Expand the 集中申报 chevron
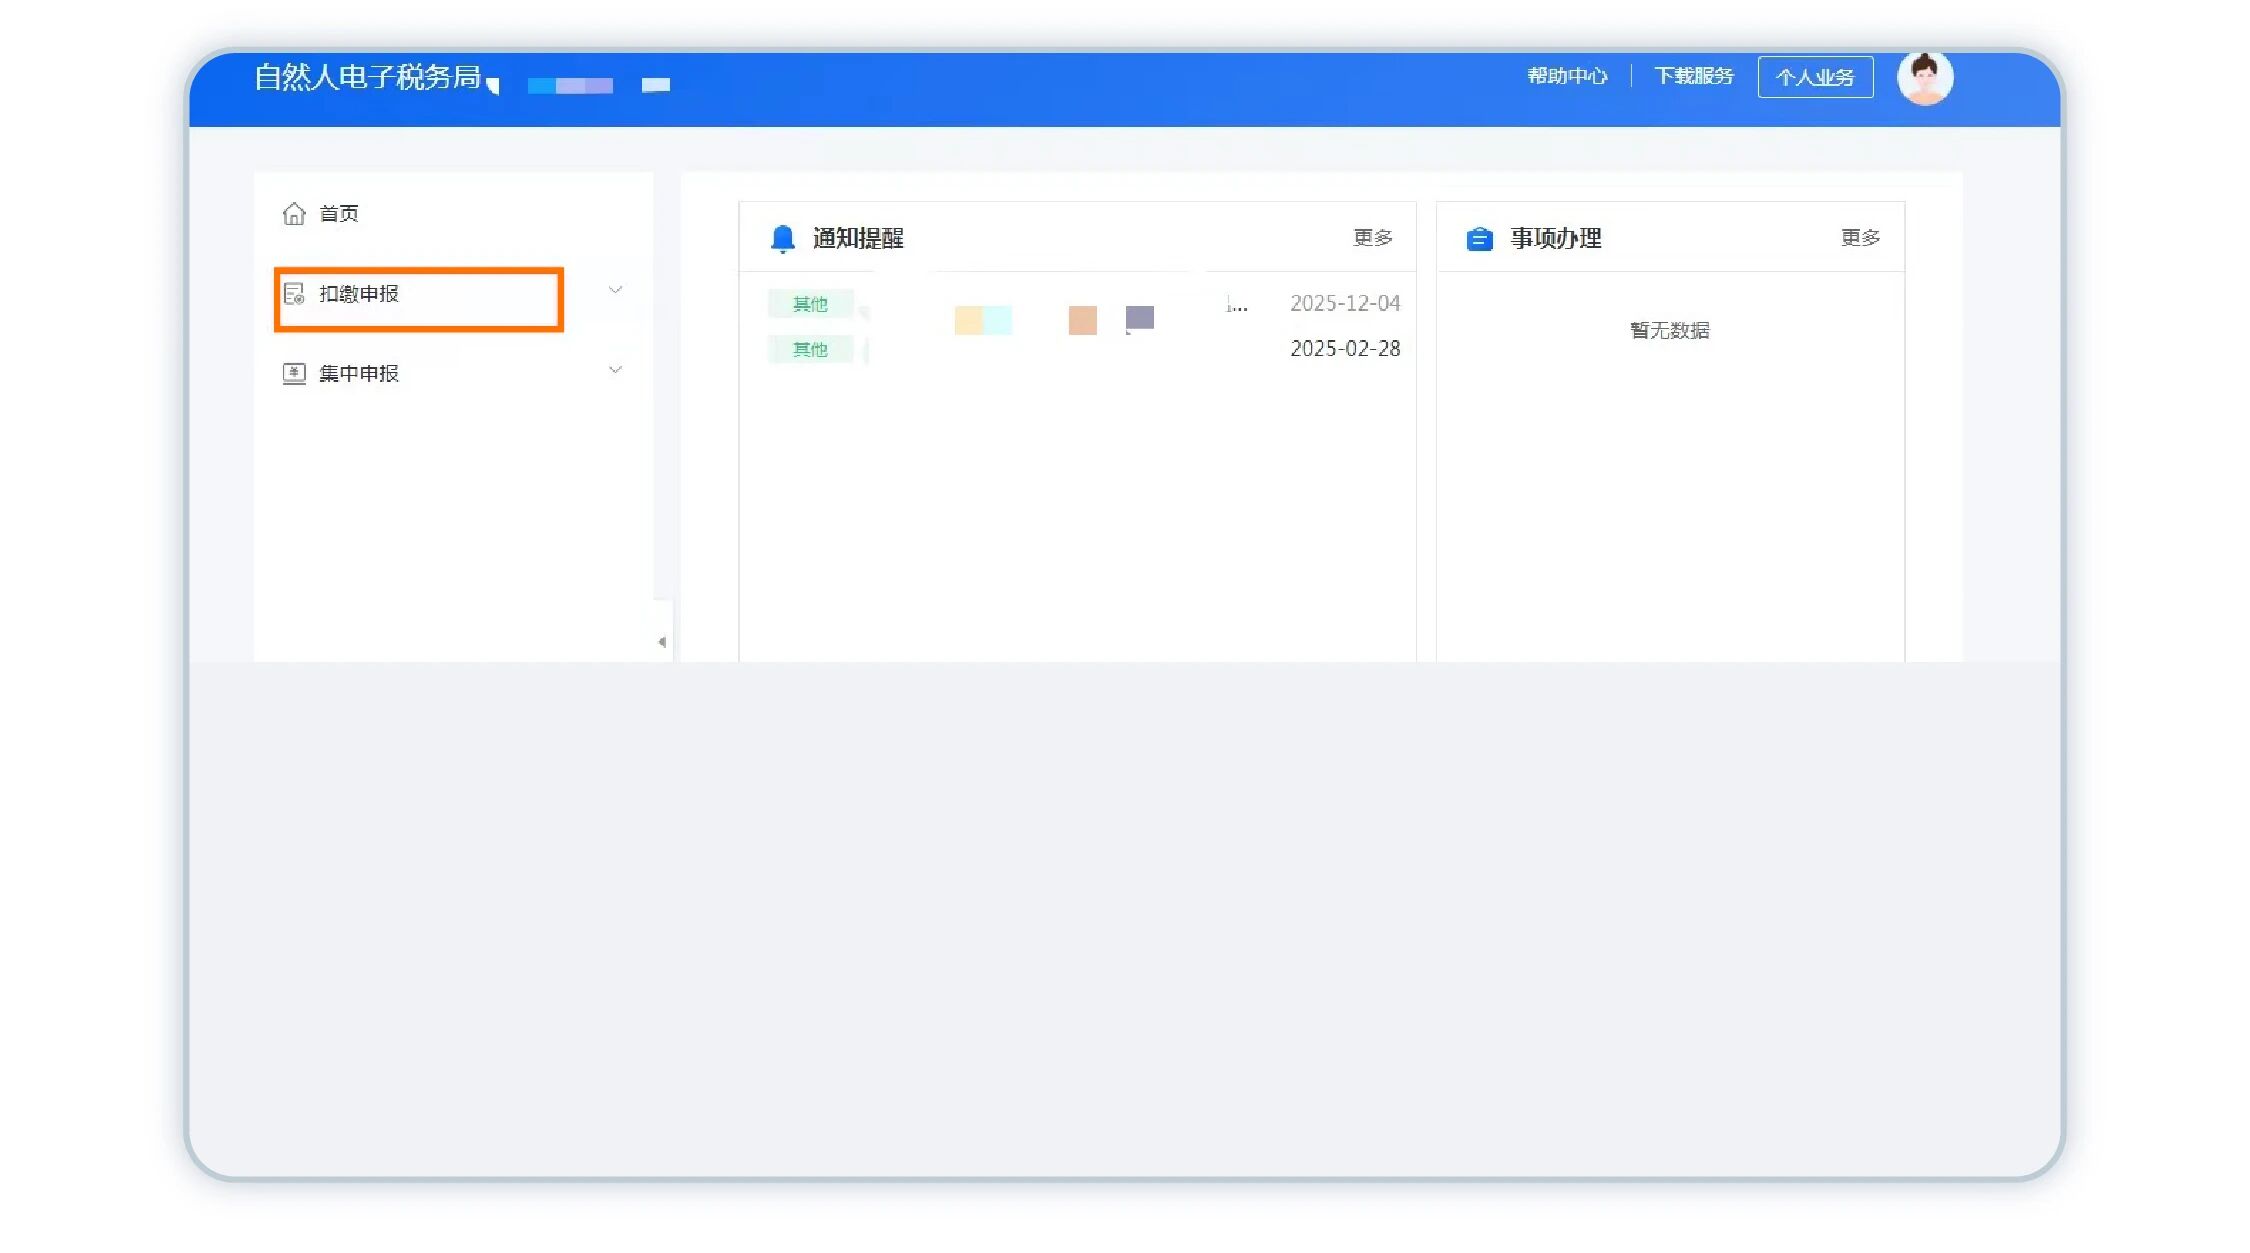This screenshot has height=1253, width=2250. point(615,370)
